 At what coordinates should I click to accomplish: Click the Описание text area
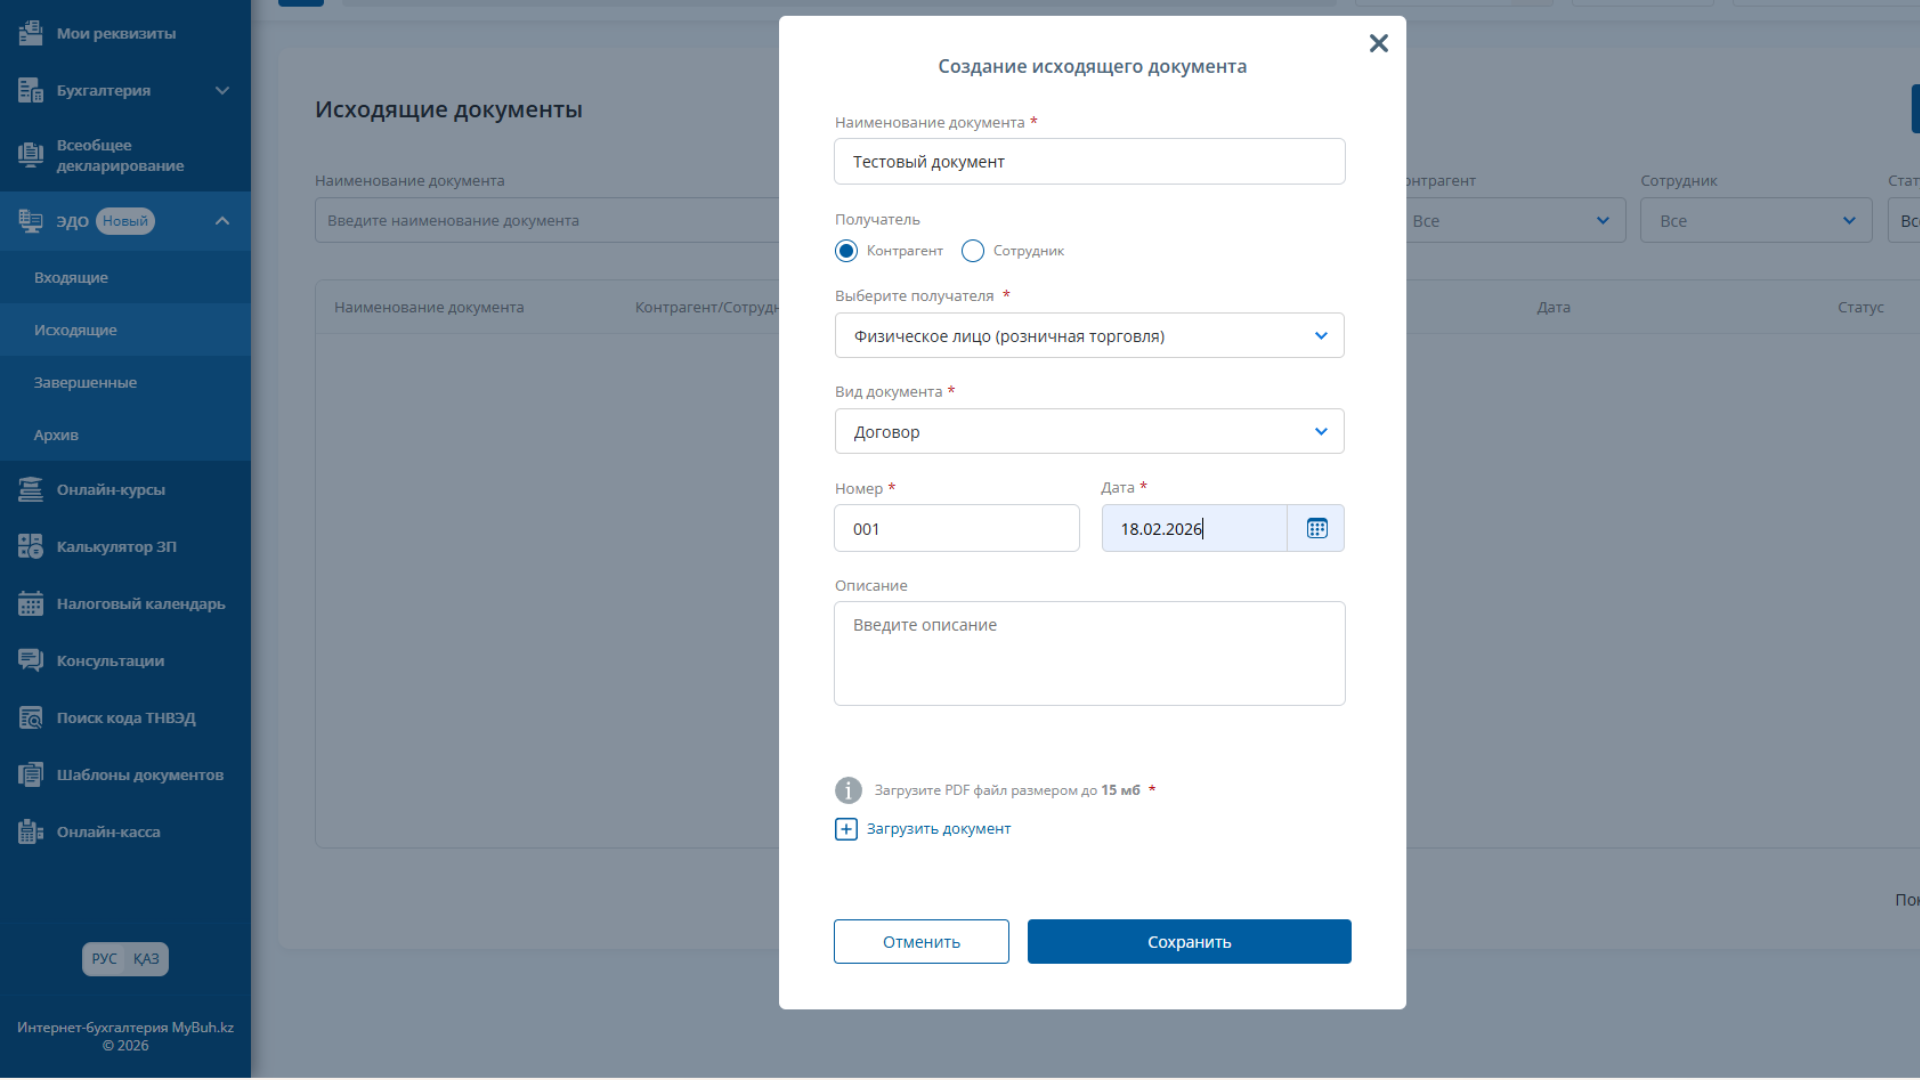coord(1089,653)
